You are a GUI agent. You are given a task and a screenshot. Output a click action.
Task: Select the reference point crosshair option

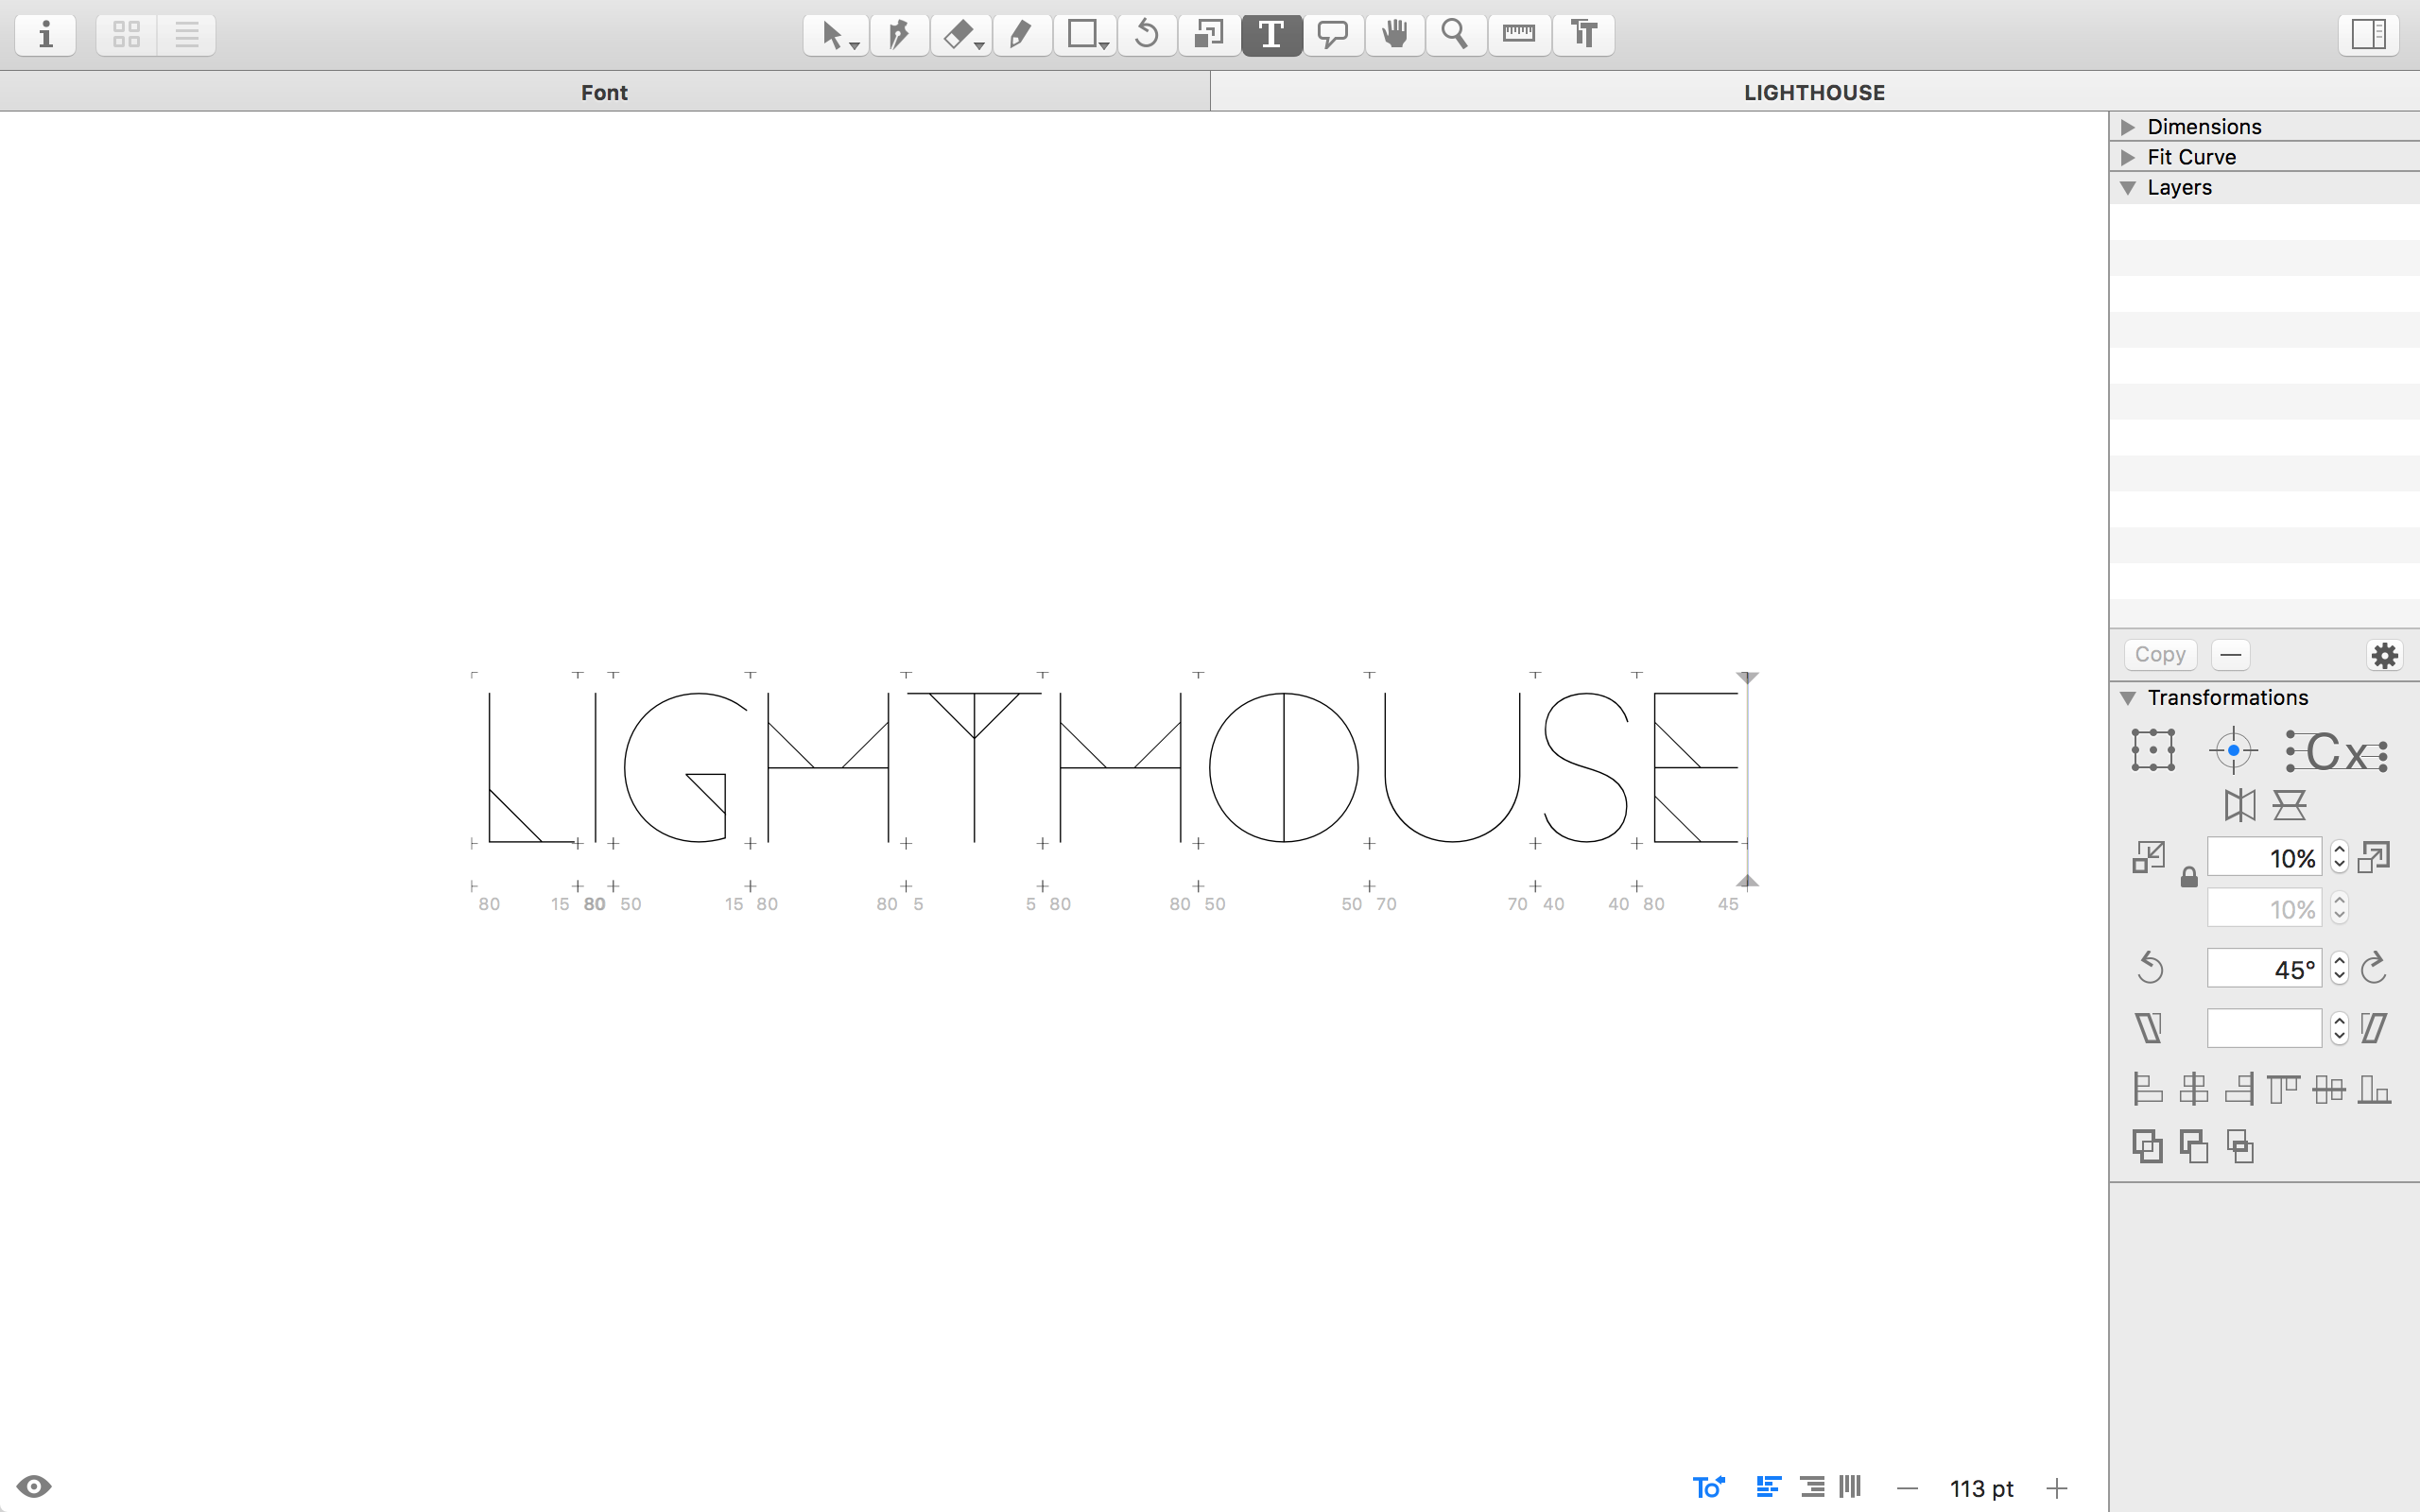tap(2233, 750)
